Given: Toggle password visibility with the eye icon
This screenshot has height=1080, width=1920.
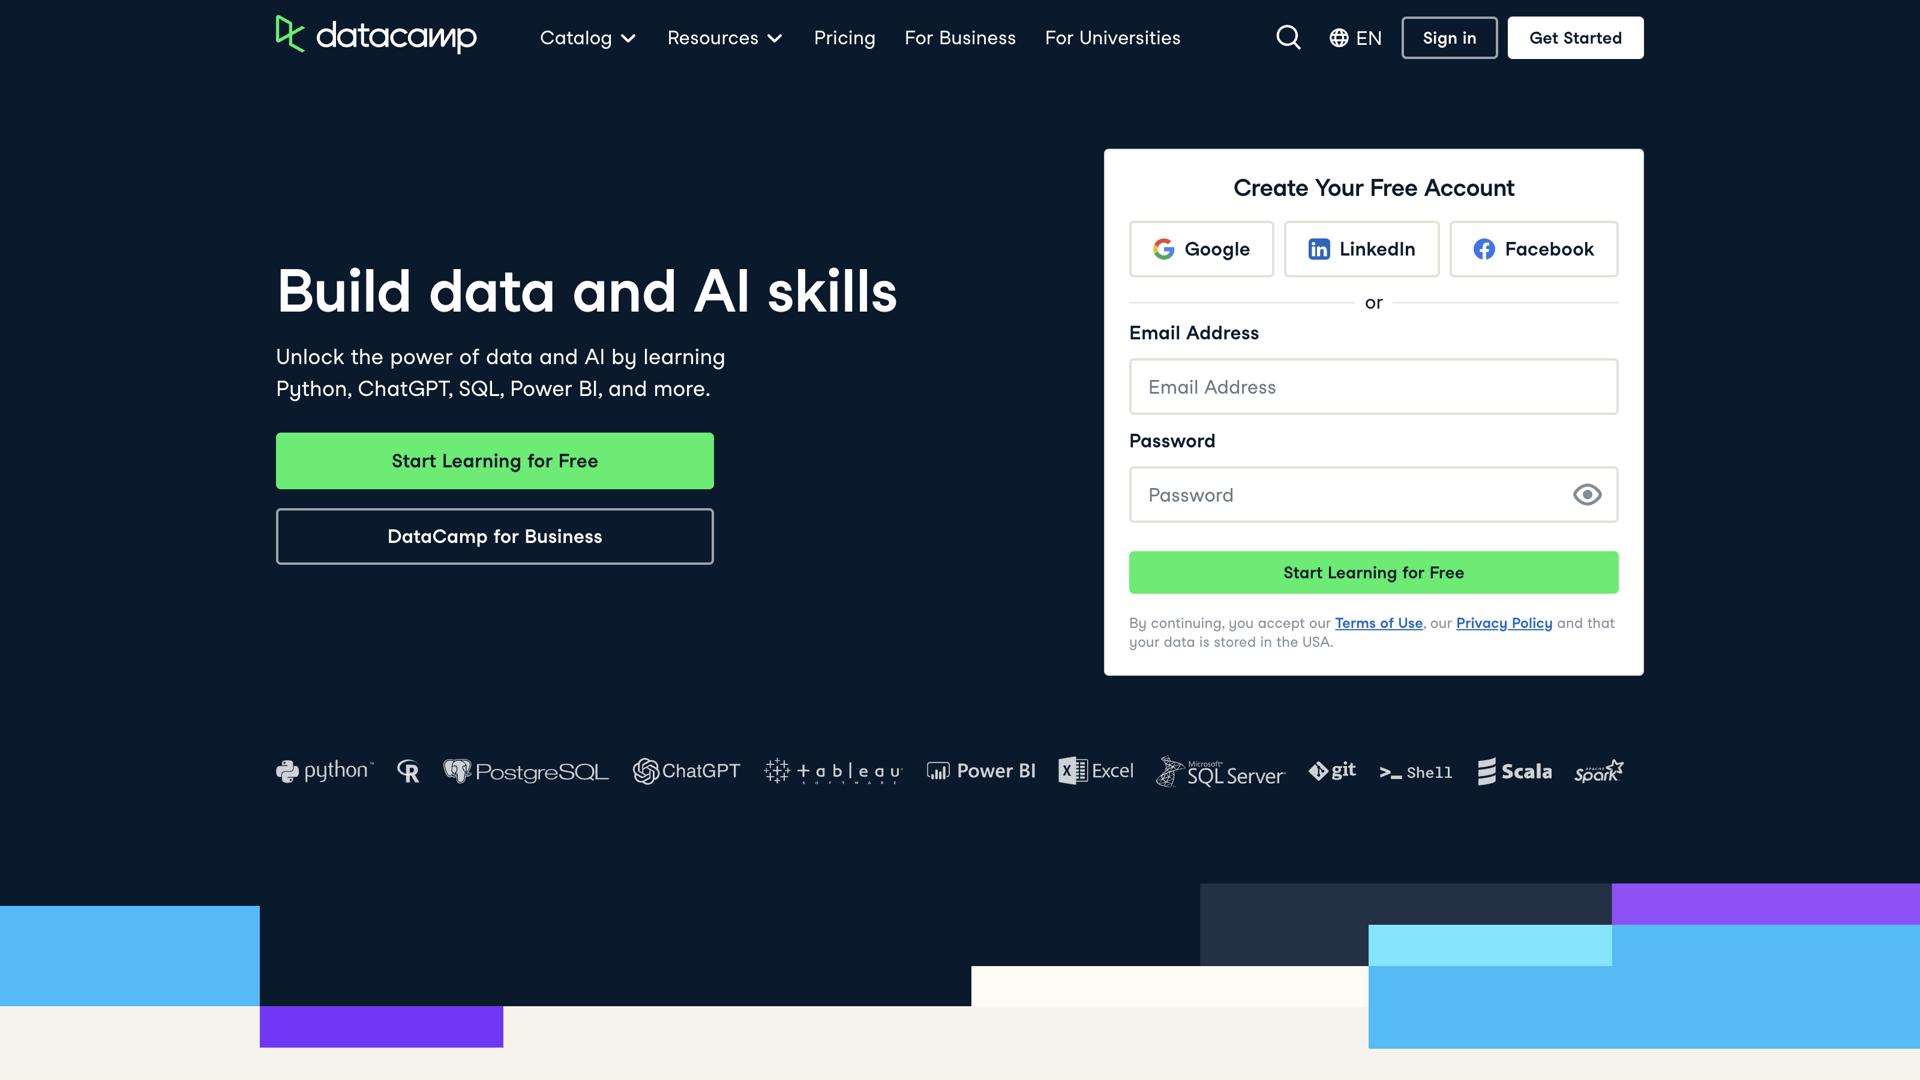Looking at the screenshot, I should [1588, 494].
